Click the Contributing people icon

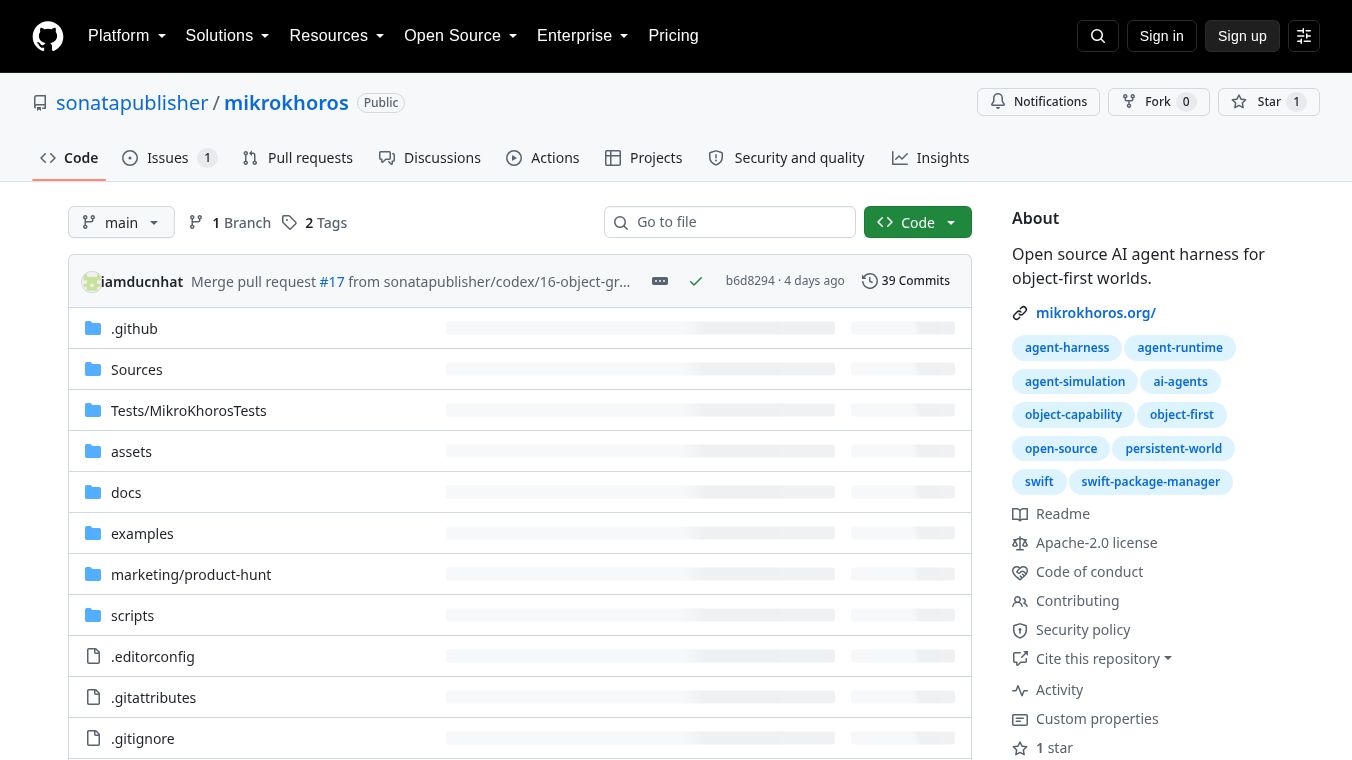pos(1020,601)
